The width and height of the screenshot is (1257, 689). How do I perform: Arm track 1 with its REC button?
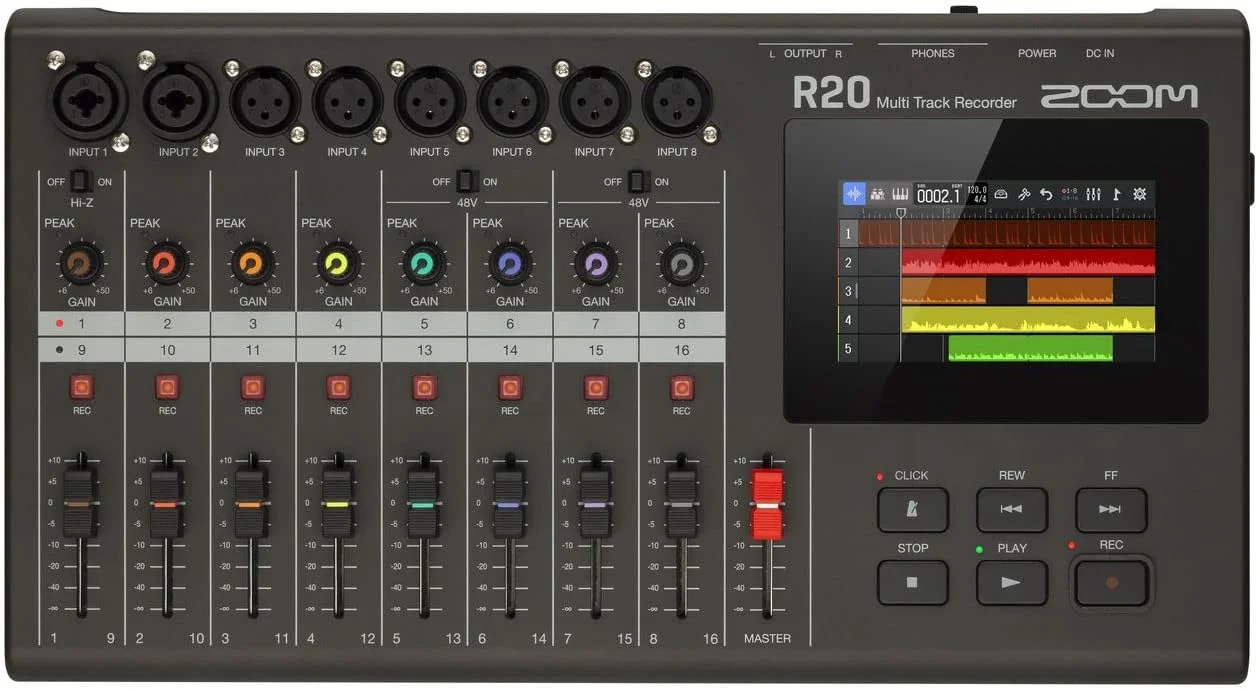(x=81, y=387)
